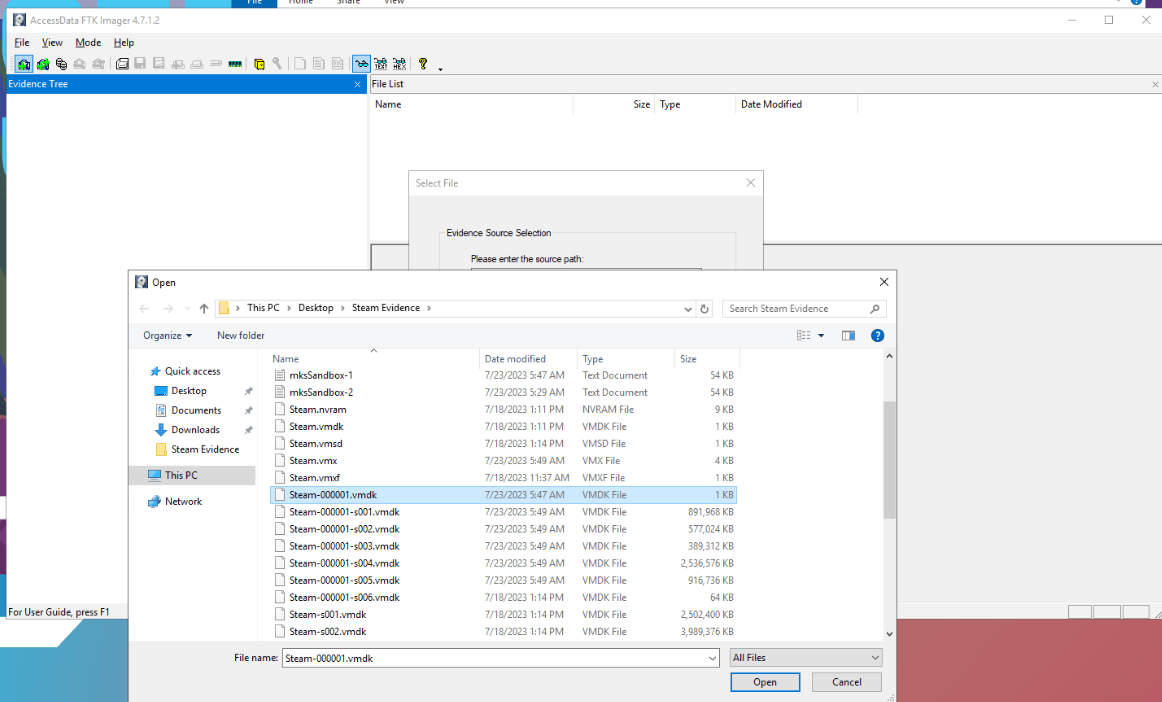Select the Steam.vmx file
Viewport: 1162px width, 702px height.
[504, 460]
